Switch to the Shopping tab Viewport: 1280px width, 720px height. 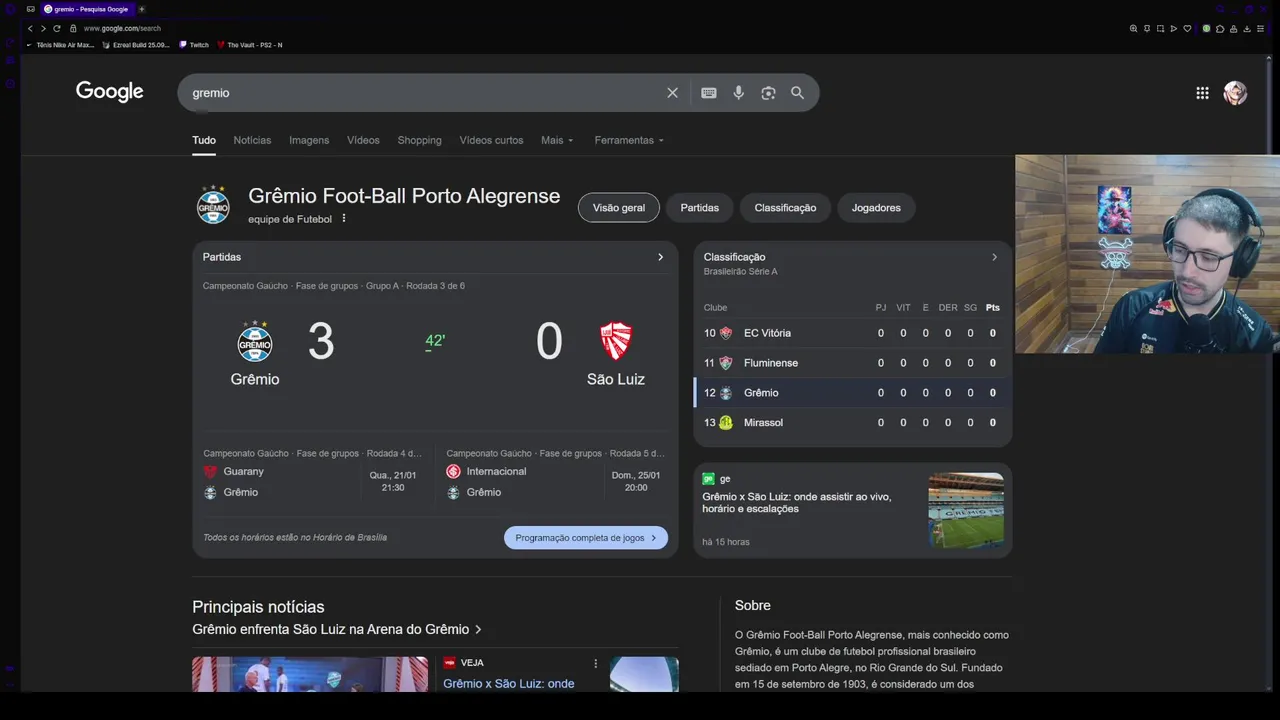point(419,140)
